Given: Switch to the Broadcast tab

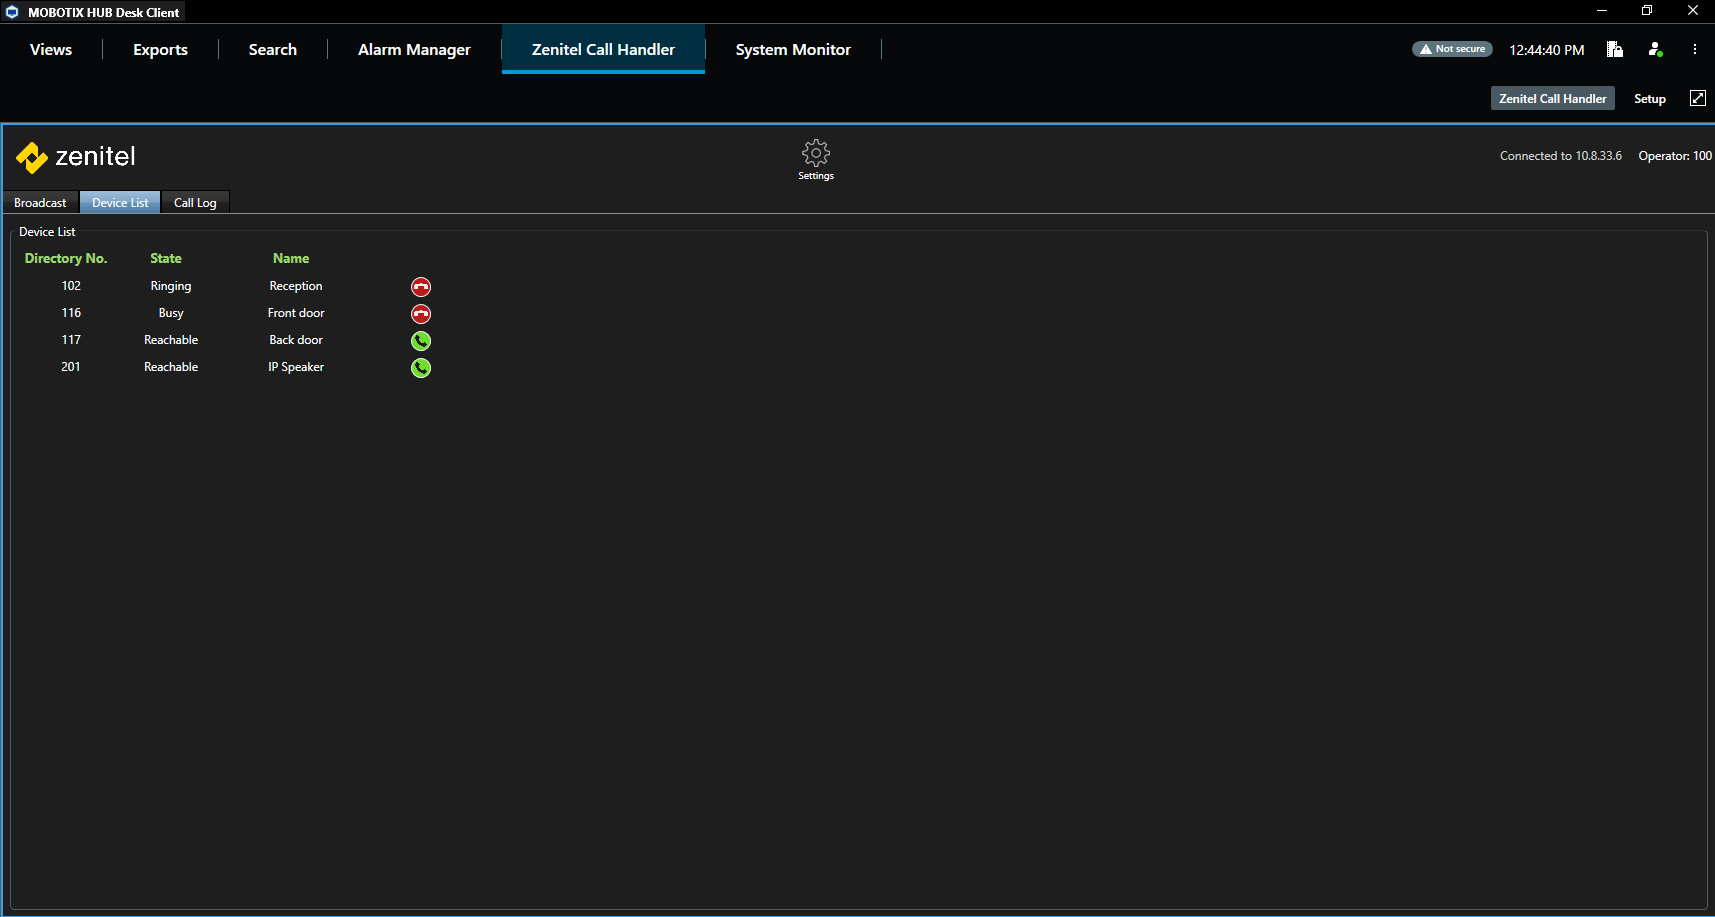Looking at the screenshot, I should [x=40, y=202].
